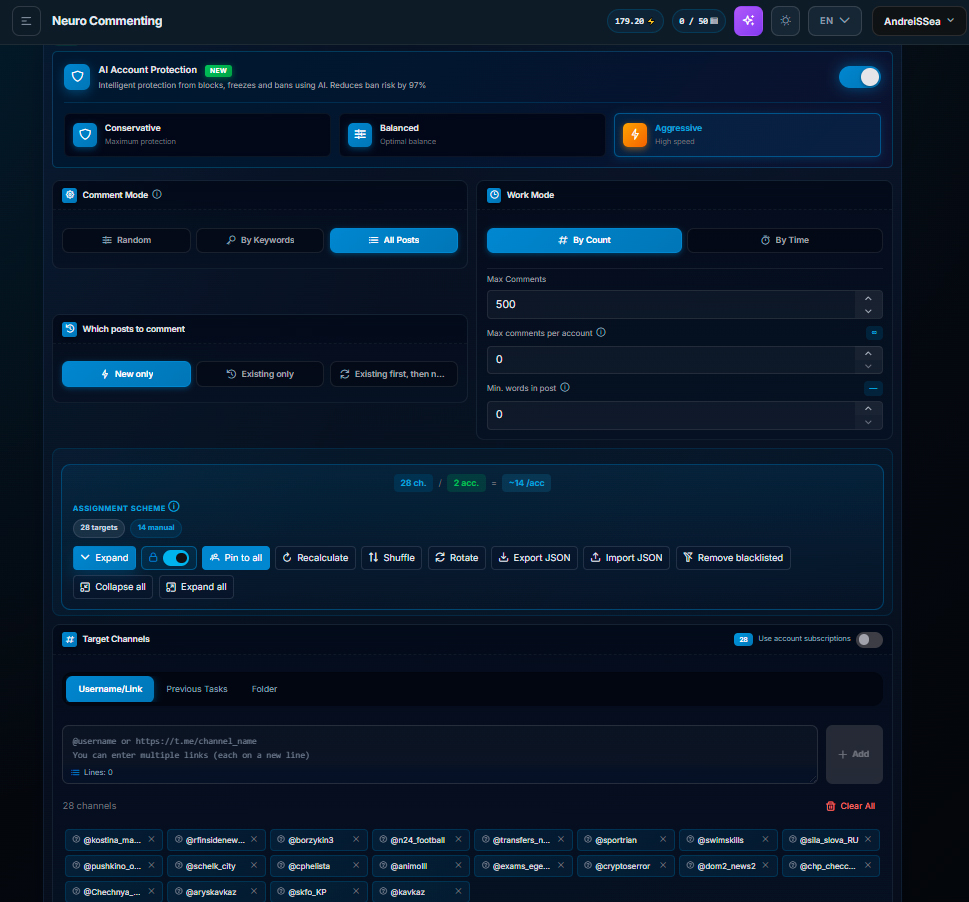Decrease the Max Comments value
Viewport: 969px width, 902px height.
click(x=868, y=311)
